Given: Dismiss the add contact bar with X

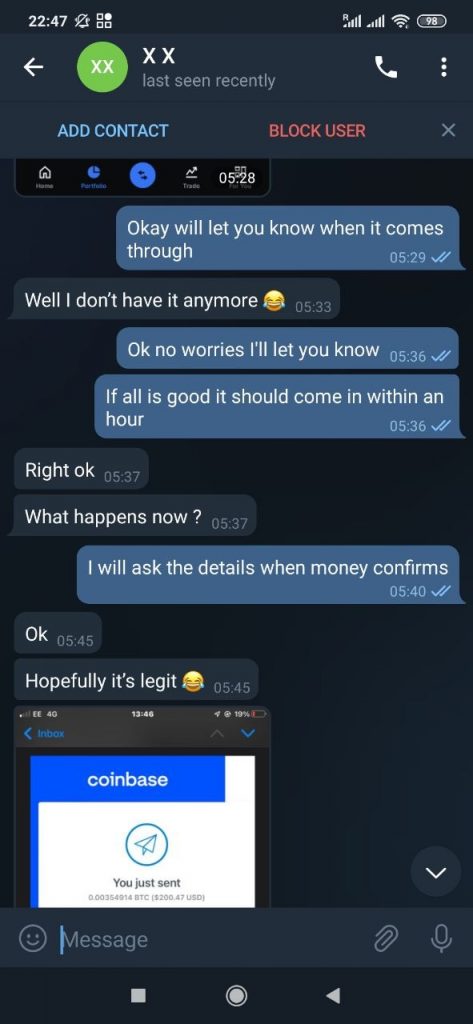Looking at the screenshot, I should pyautogui.click(x=448, y=130).
